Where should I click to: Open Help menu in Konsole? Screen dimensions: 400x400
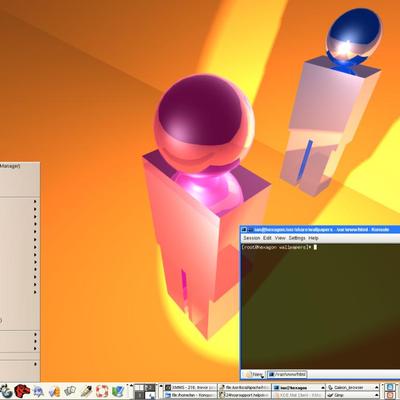pyautogui.click(x=313, y=238)
